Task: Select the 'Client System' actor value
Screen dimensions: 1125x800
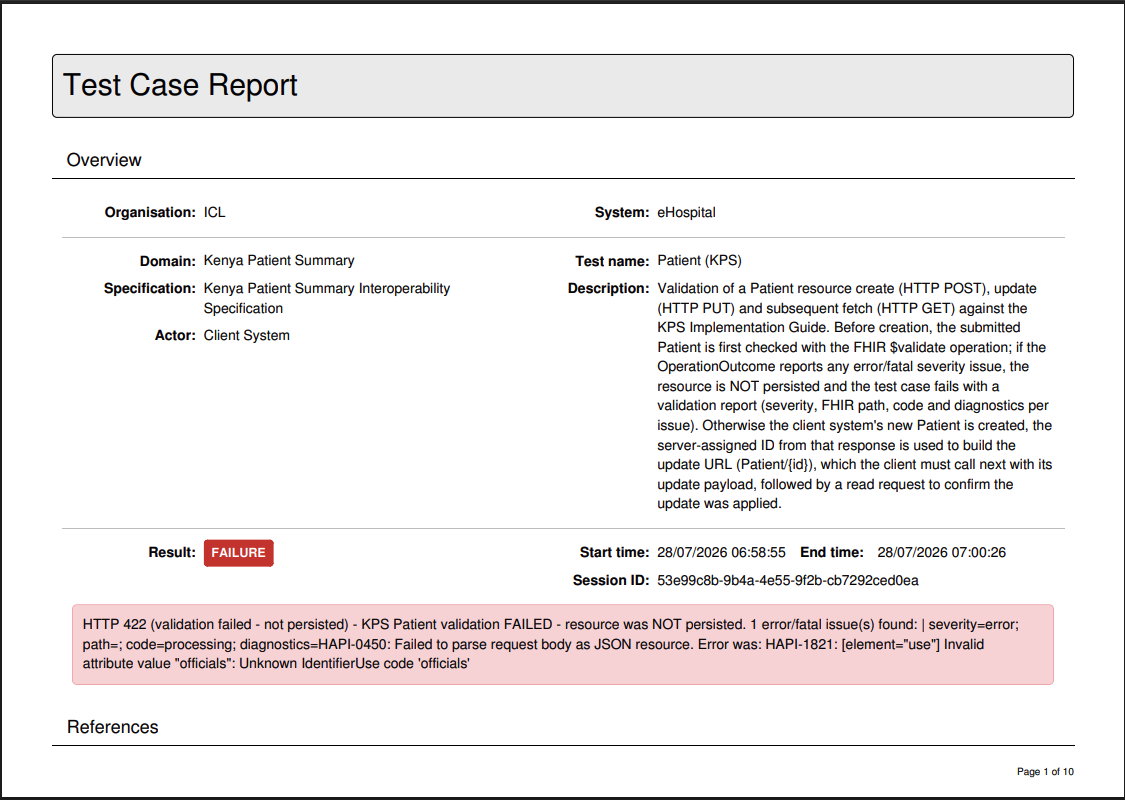Action: click(247, 336)
